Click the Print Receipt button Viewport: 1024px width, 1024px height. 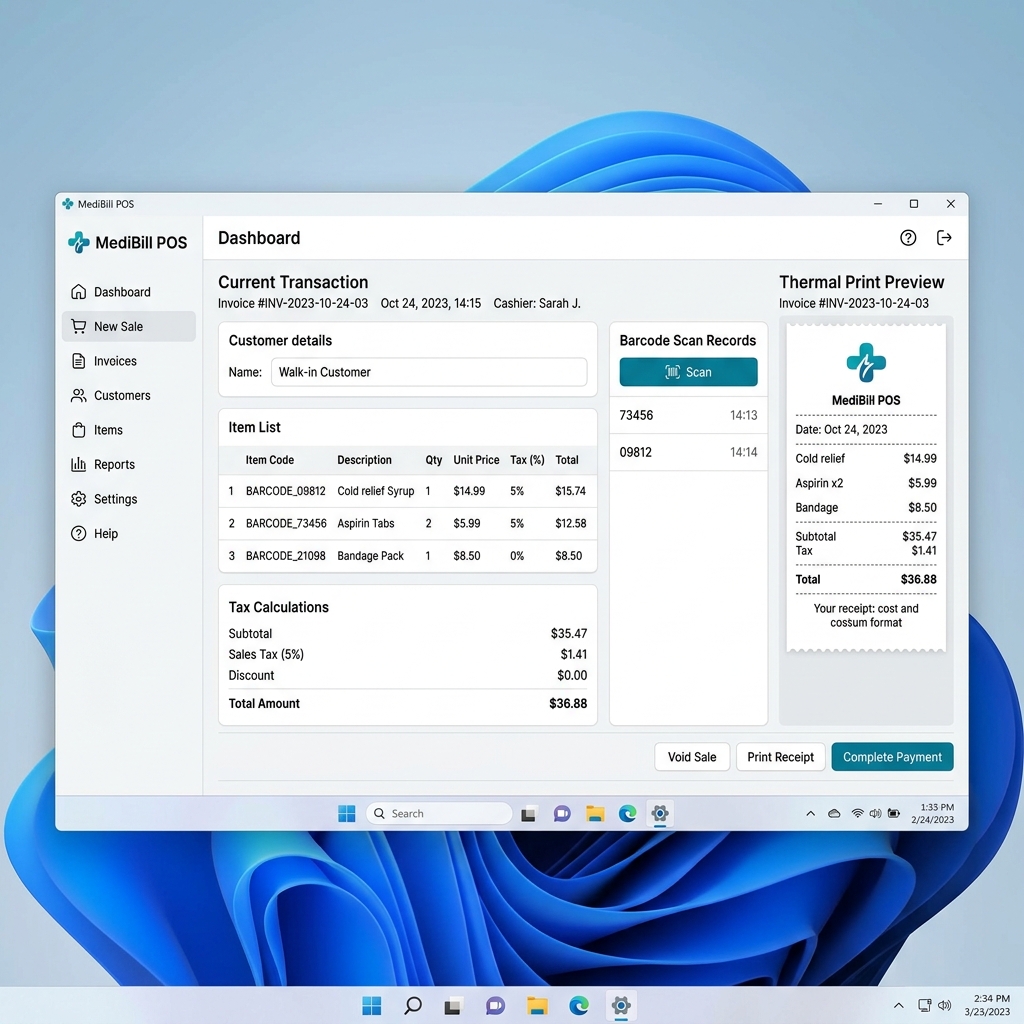pyautogui.click(x=780, y=757)
